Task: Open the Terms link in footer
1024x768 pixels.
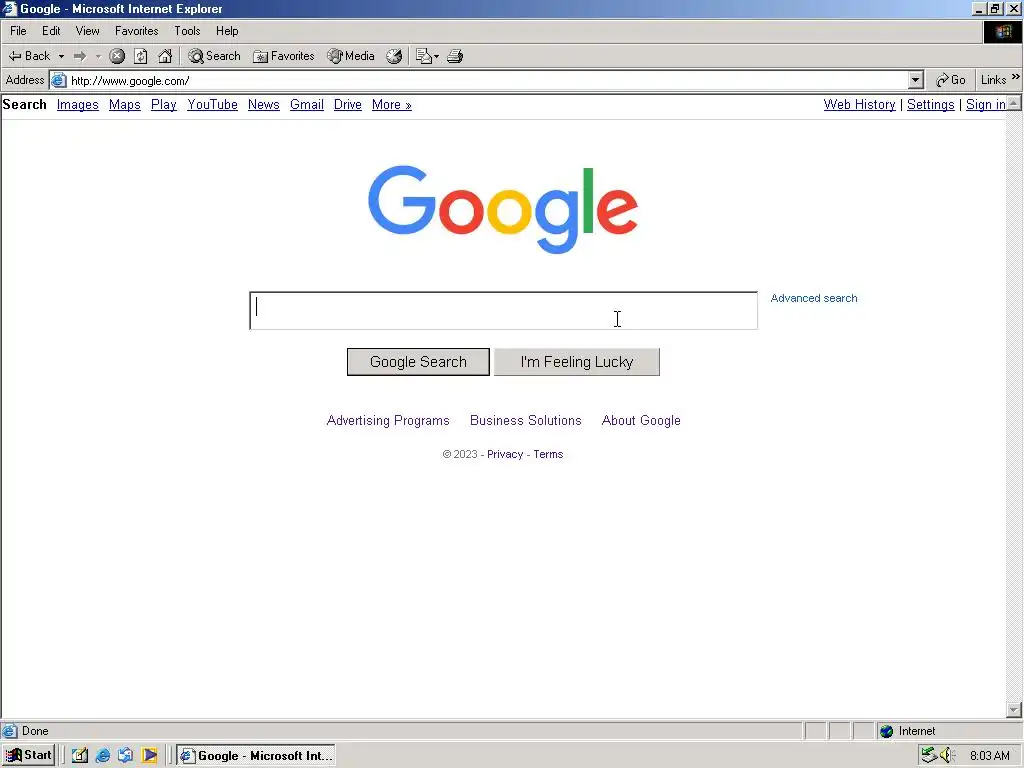Action: point(548,455)
